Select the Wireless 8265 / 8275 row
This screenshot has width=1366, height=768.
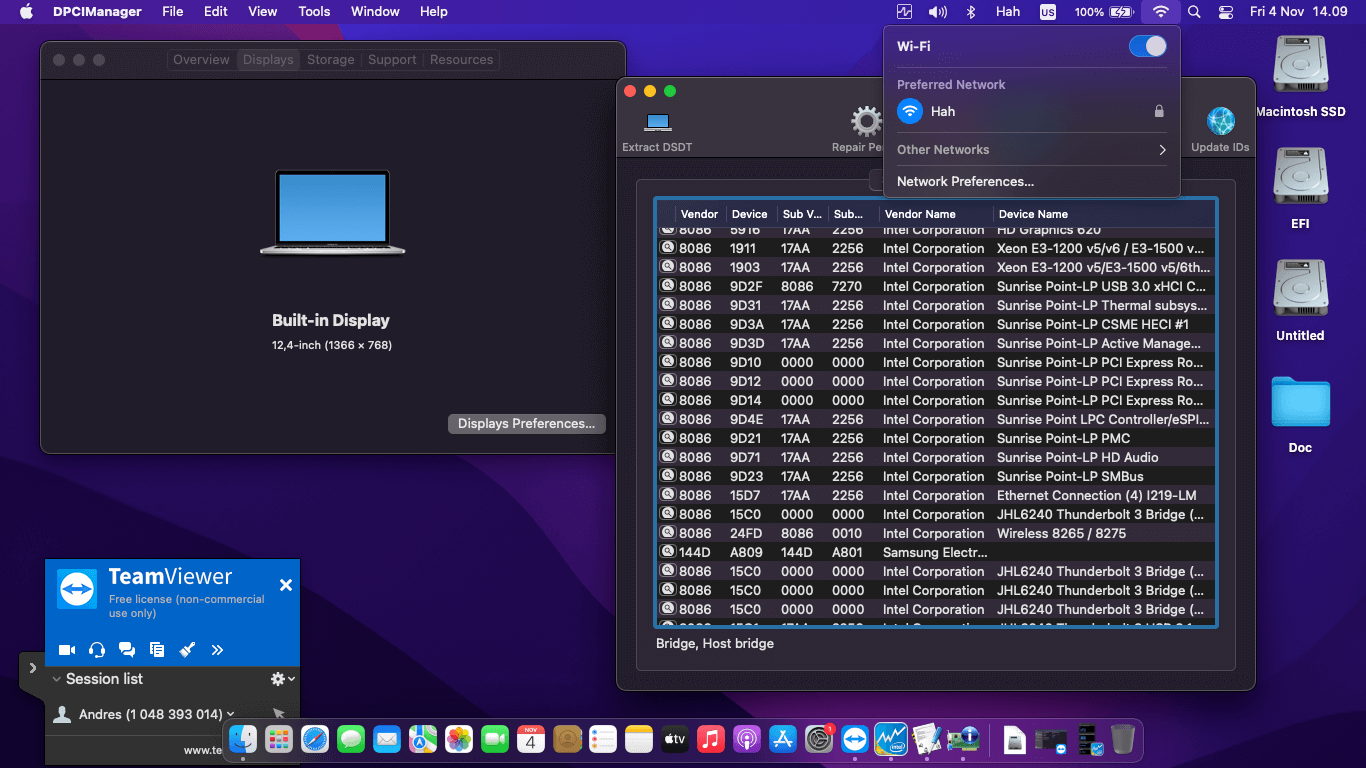point(937,534)
